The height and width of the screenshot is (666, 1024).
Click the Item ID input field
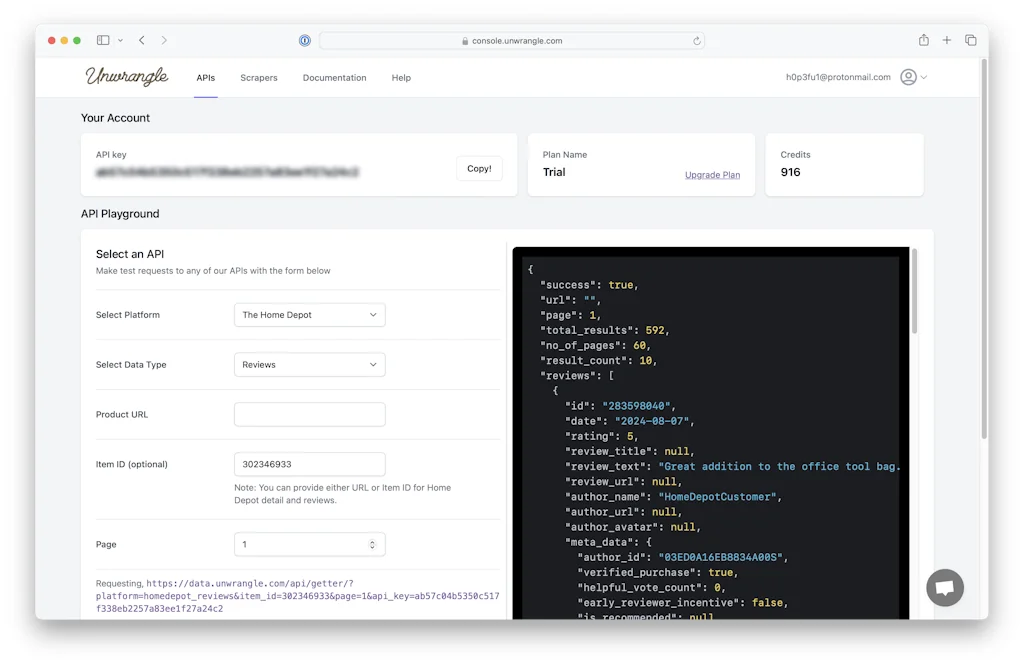[310, 464]
